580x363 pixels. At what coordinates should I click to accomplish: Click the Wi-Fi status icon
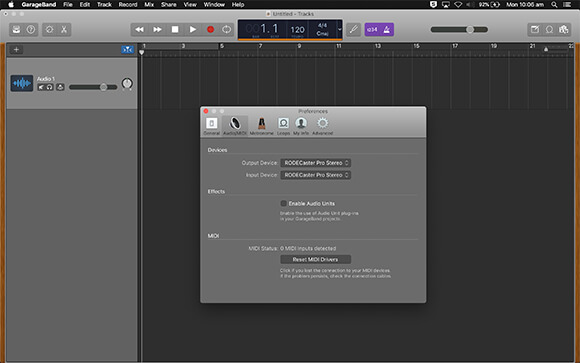pos(458,4)
